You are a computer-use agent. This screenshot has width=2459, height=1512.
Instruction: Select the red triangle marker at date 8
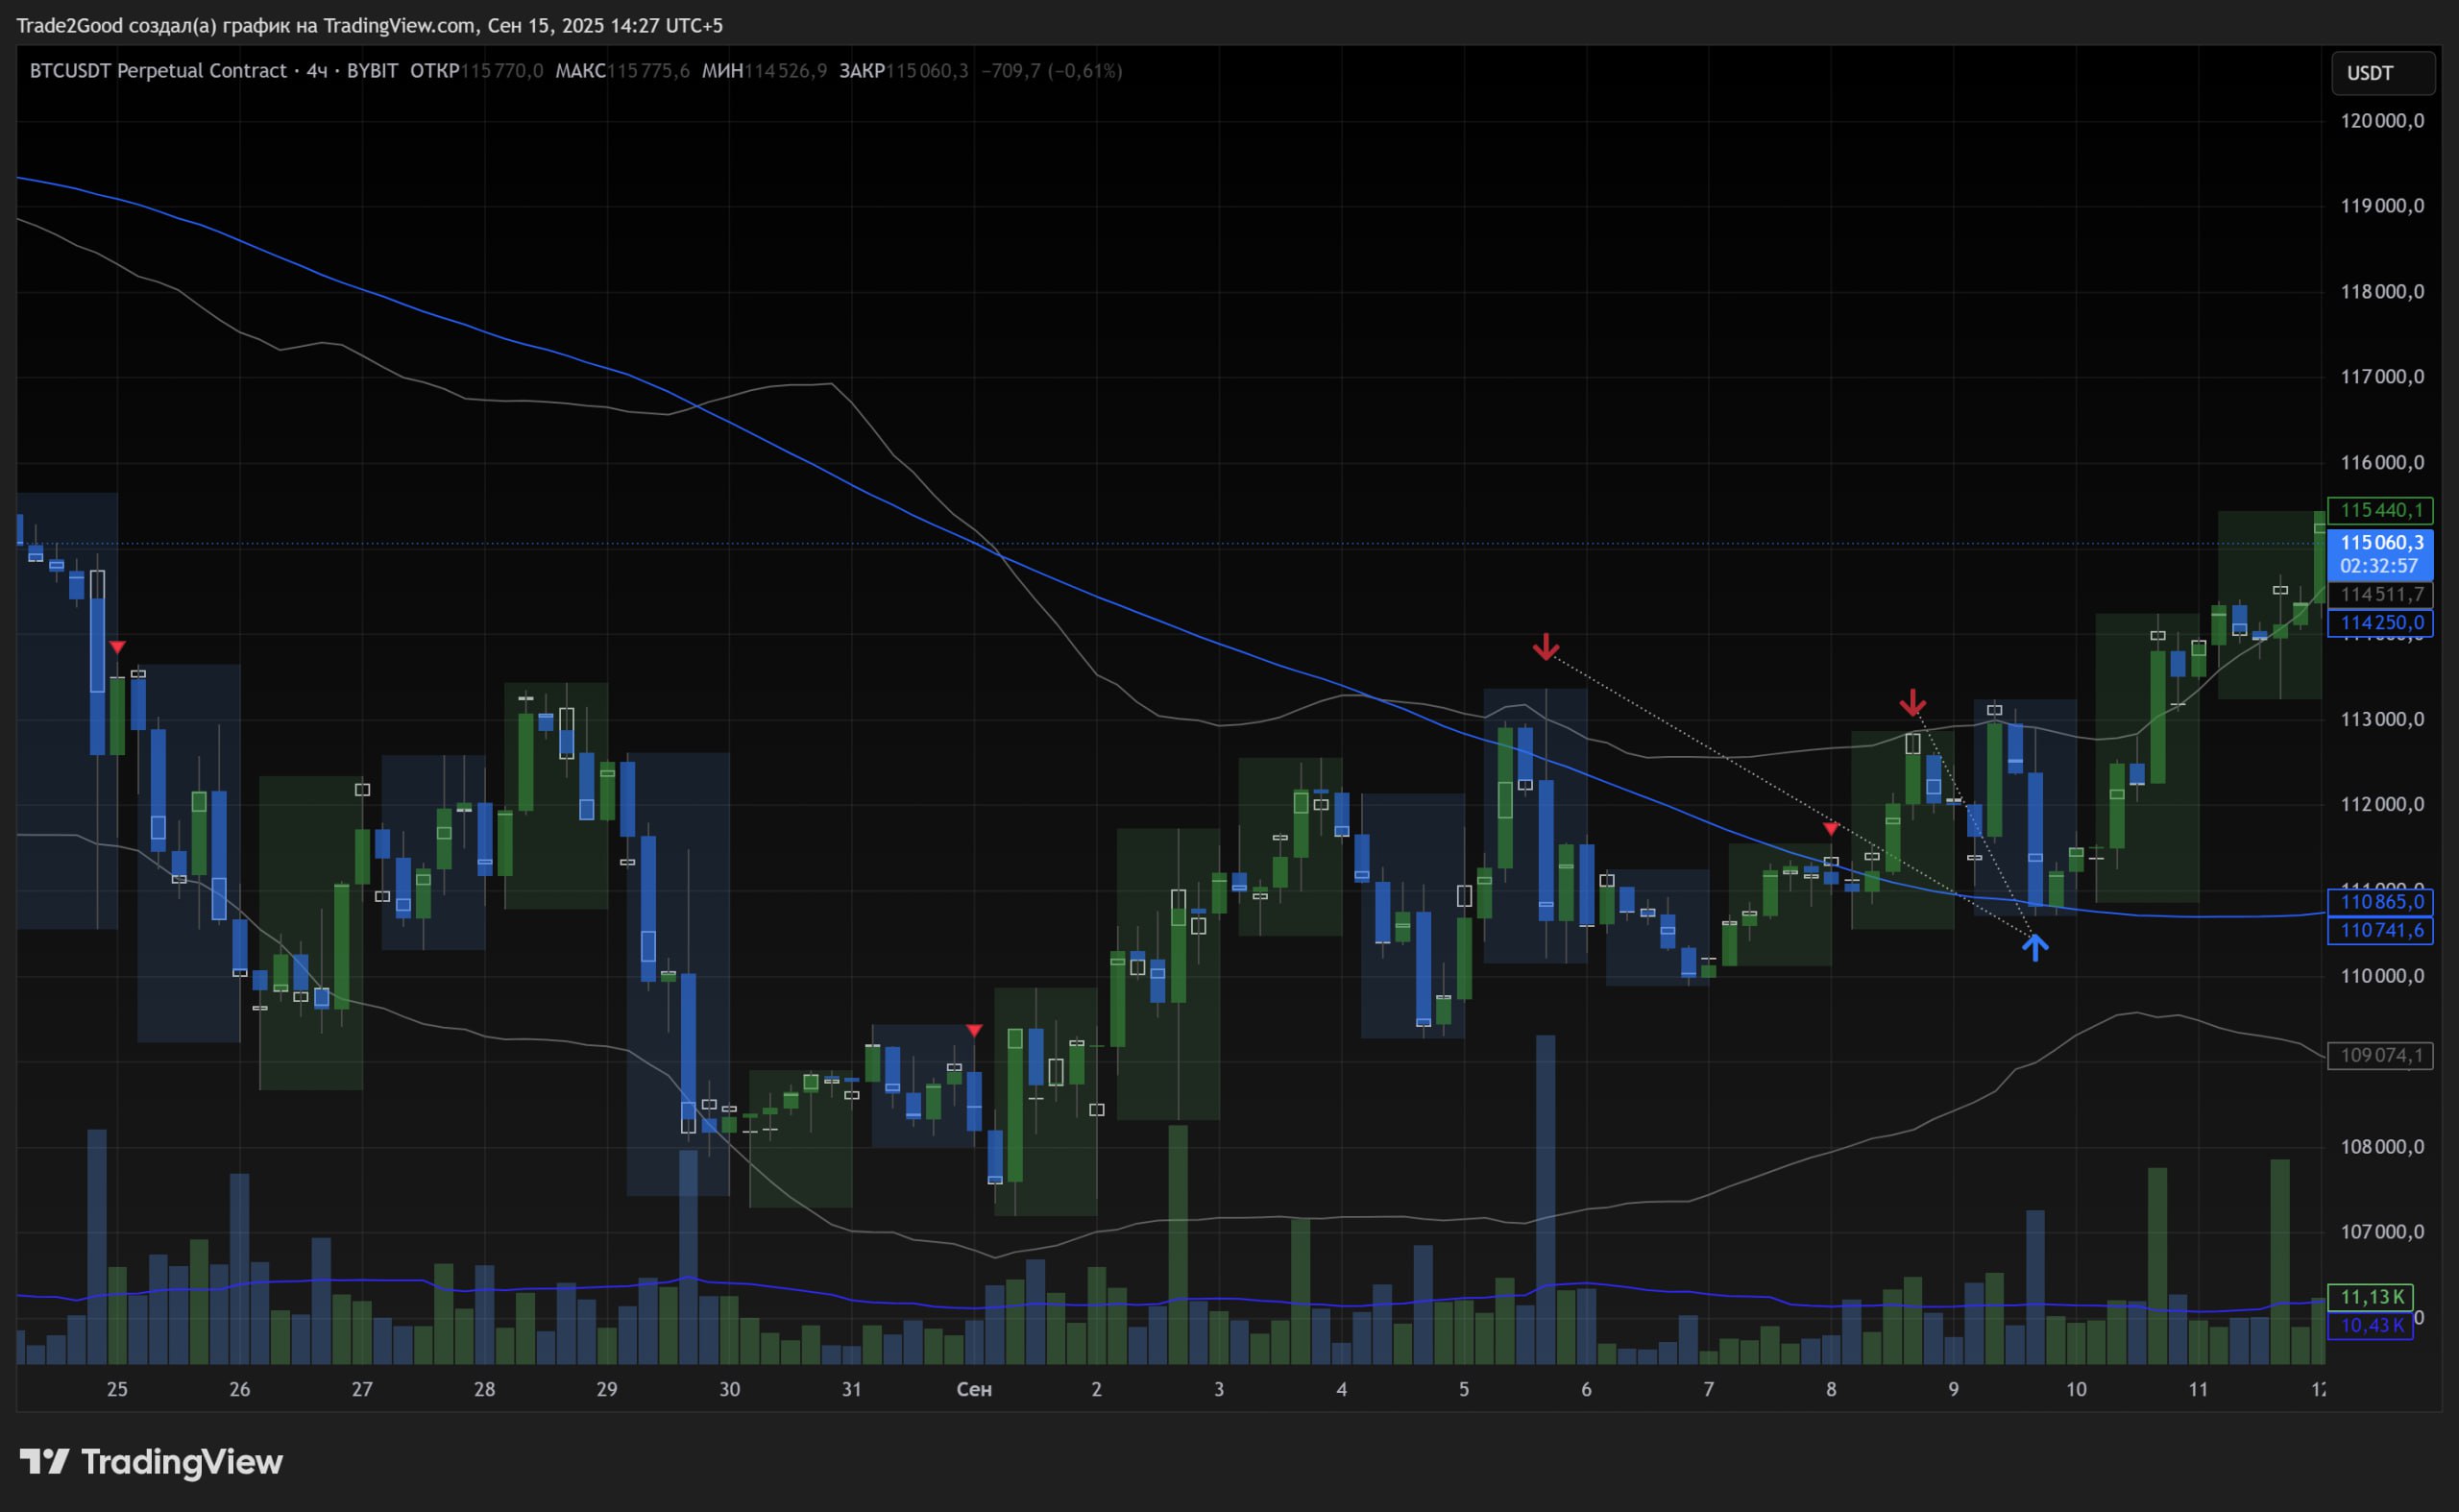[1830, 829]
